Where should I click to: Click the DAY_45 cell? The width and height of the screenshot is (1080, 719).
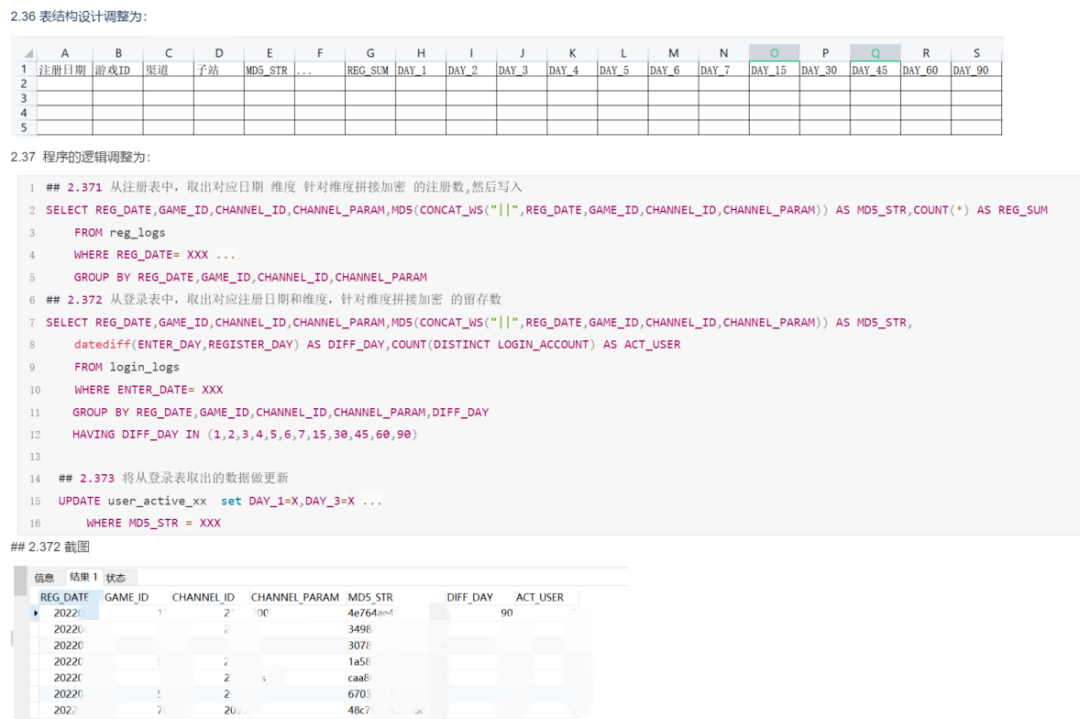coord(875,70)
